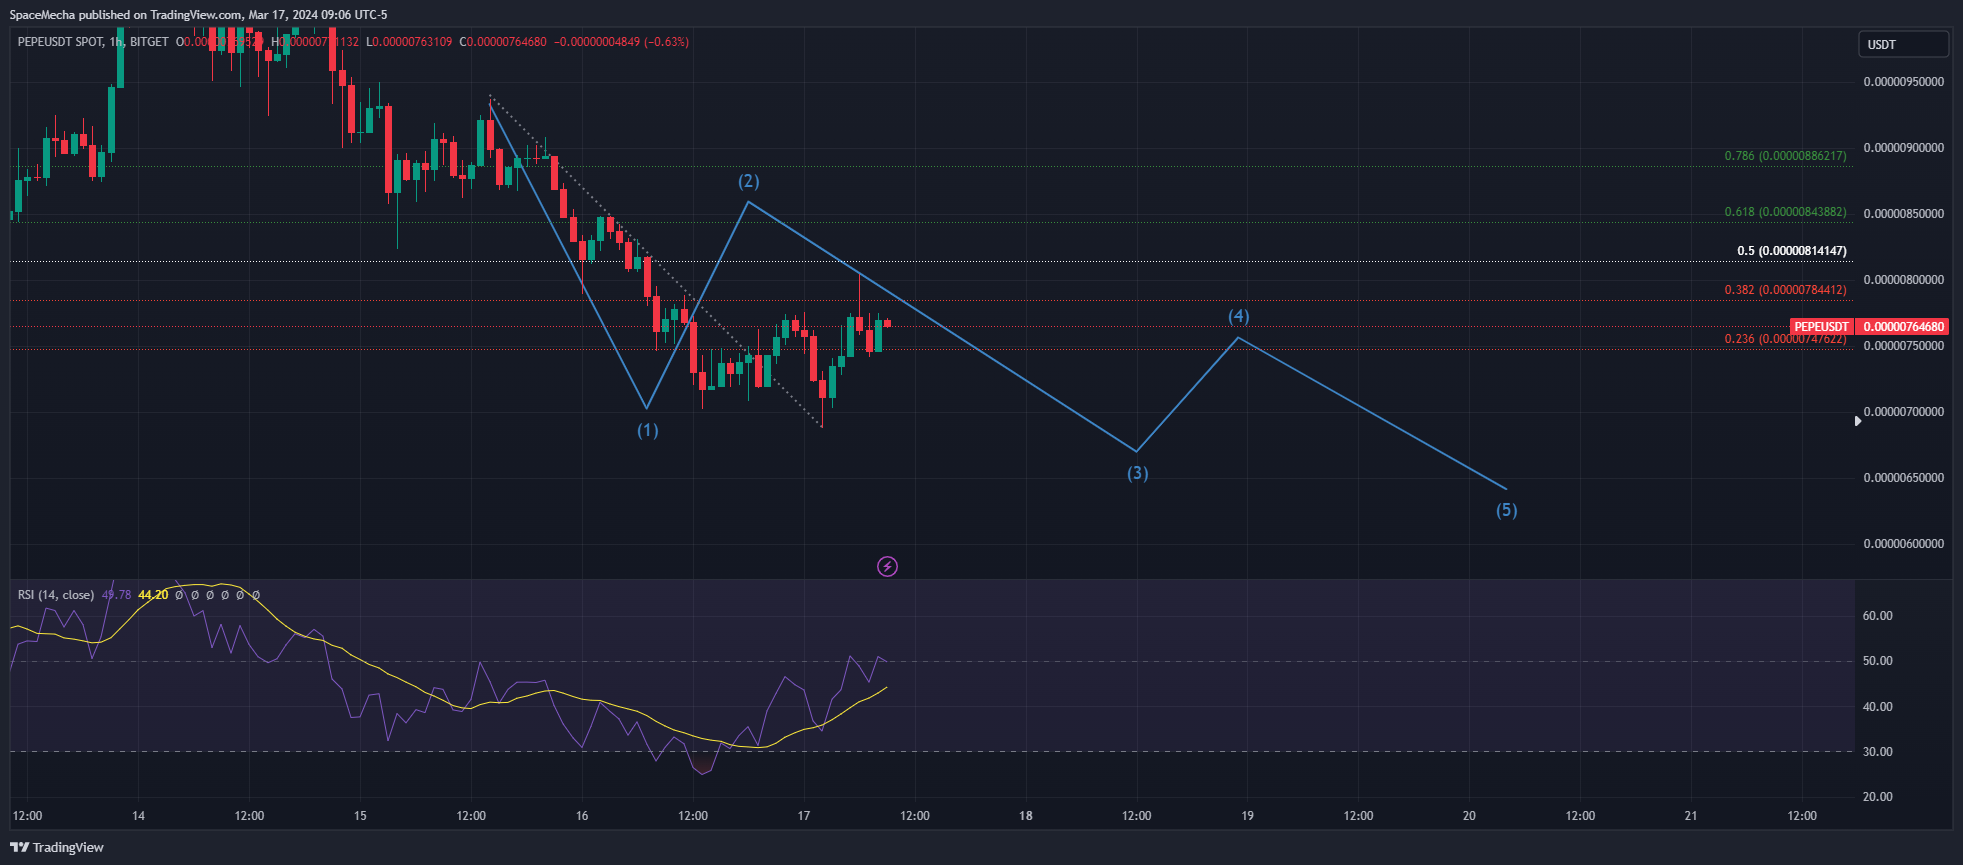The height and width of the screenshot is (865, 1963).
Task: Click the 0.00000850000 price axis value
Action: (x=1904, y=214)
